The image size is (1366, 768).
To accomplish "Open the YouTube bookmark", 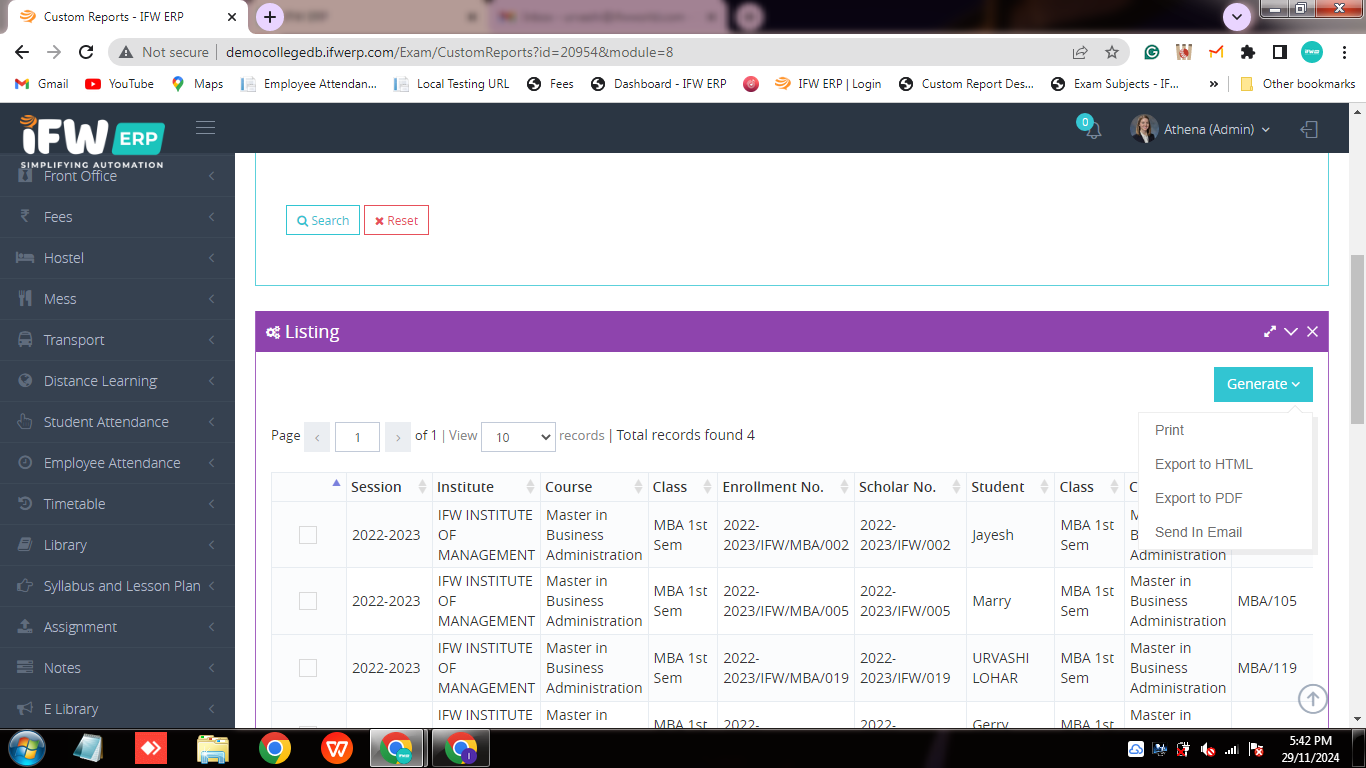I will pyautogui.click(x=120, y=84).
